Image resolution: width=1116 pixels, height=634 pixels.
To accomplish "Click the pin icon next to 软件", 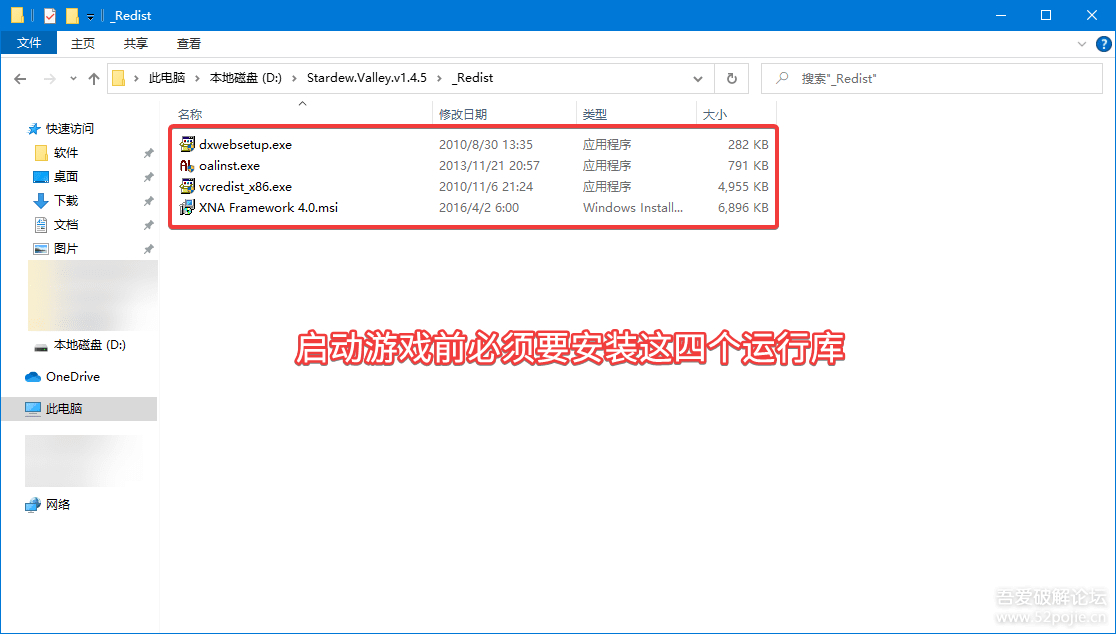I will tap(148, 153).
